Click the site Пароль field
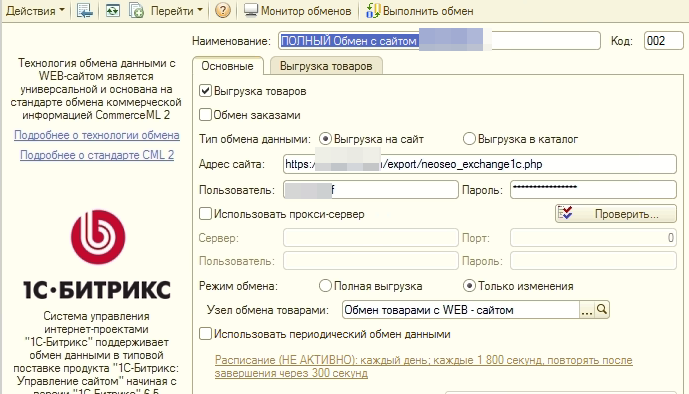689x394 pixels. point(593,190)
